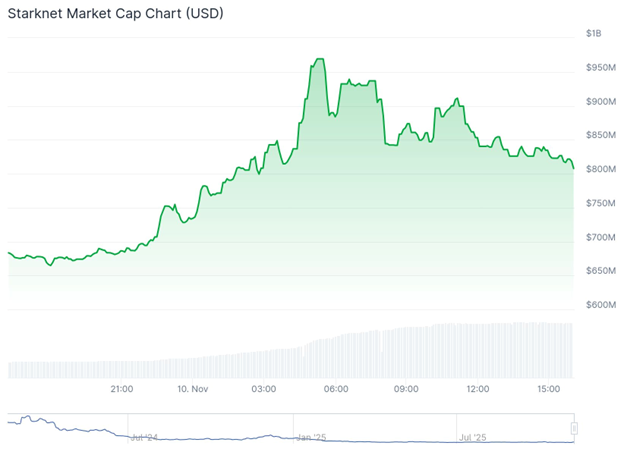Click the Jul '24 navigator label
Screen dimensions: 624x455
(143, 437)
